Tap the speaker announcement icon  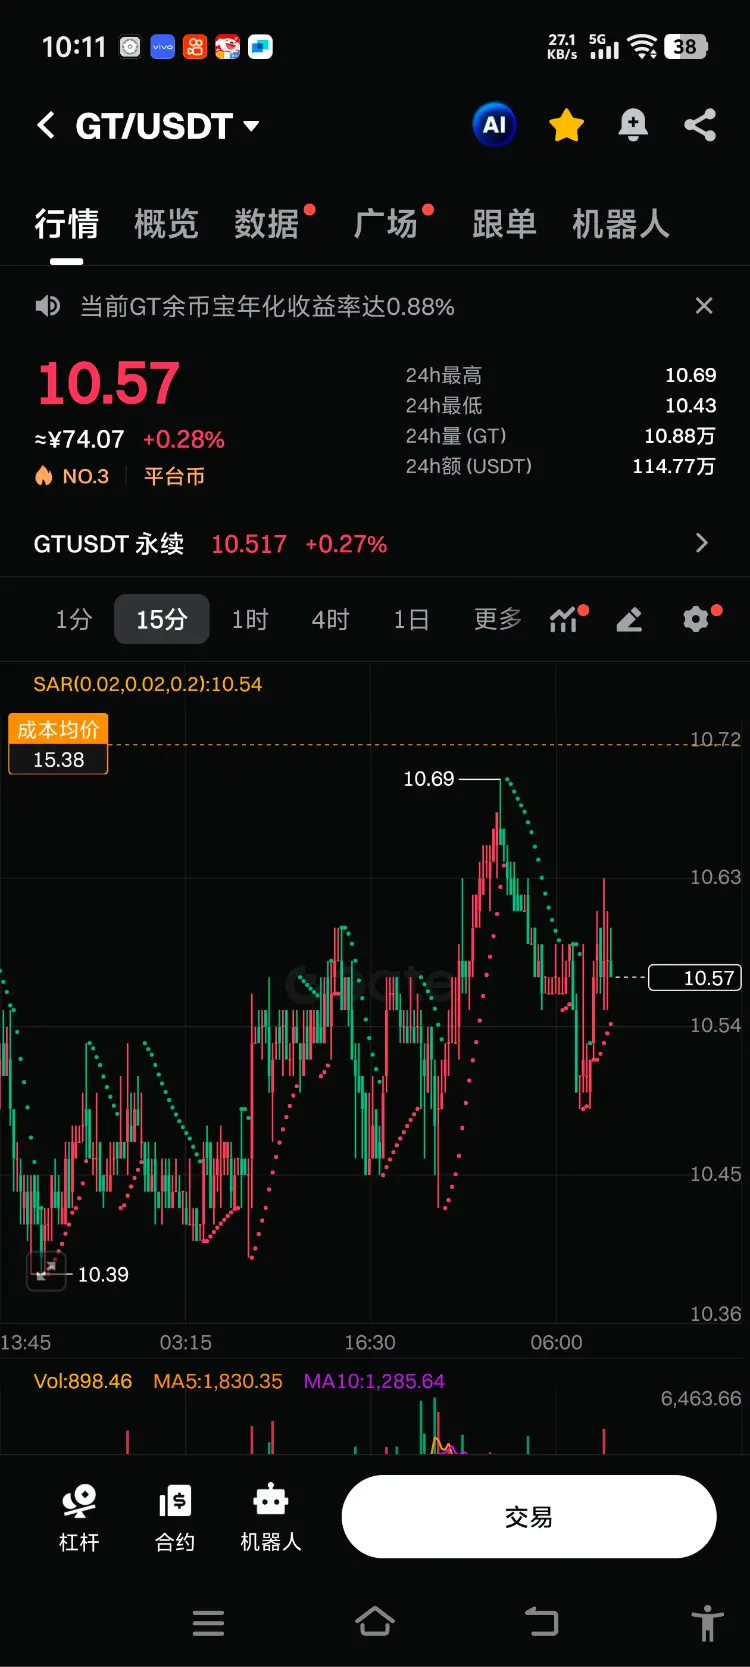click(x=47, y=306)
